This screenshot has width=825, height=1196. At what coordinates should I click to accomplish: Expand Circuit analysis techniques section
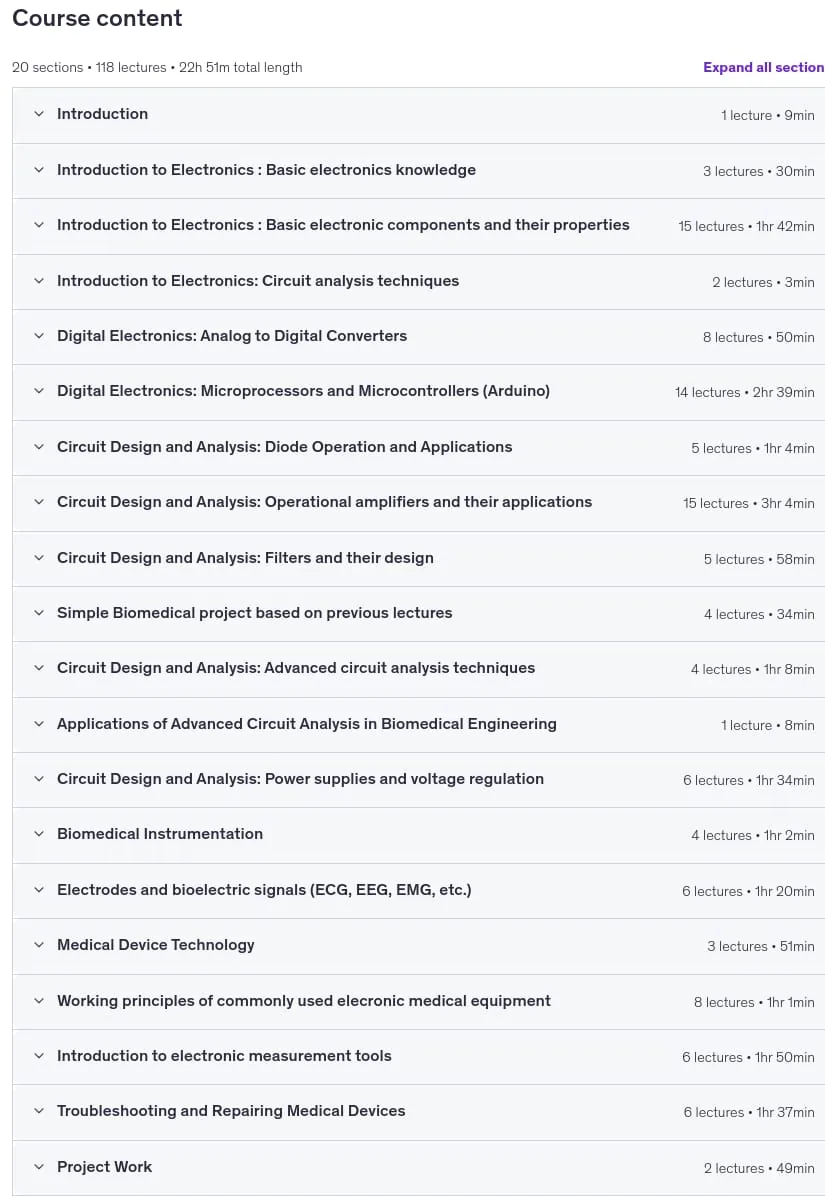(x=419, y=281)
